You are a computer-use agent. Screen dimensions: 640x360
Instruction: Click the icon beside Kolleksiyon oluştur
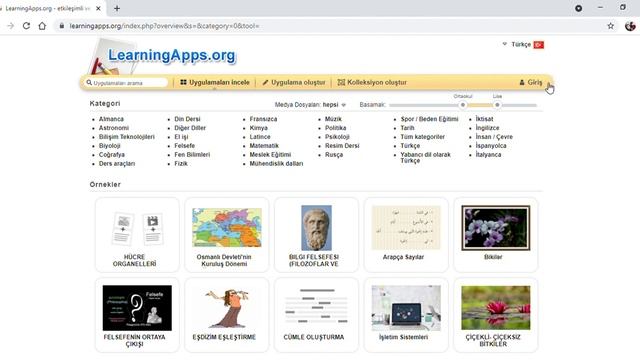click(341, 82)
